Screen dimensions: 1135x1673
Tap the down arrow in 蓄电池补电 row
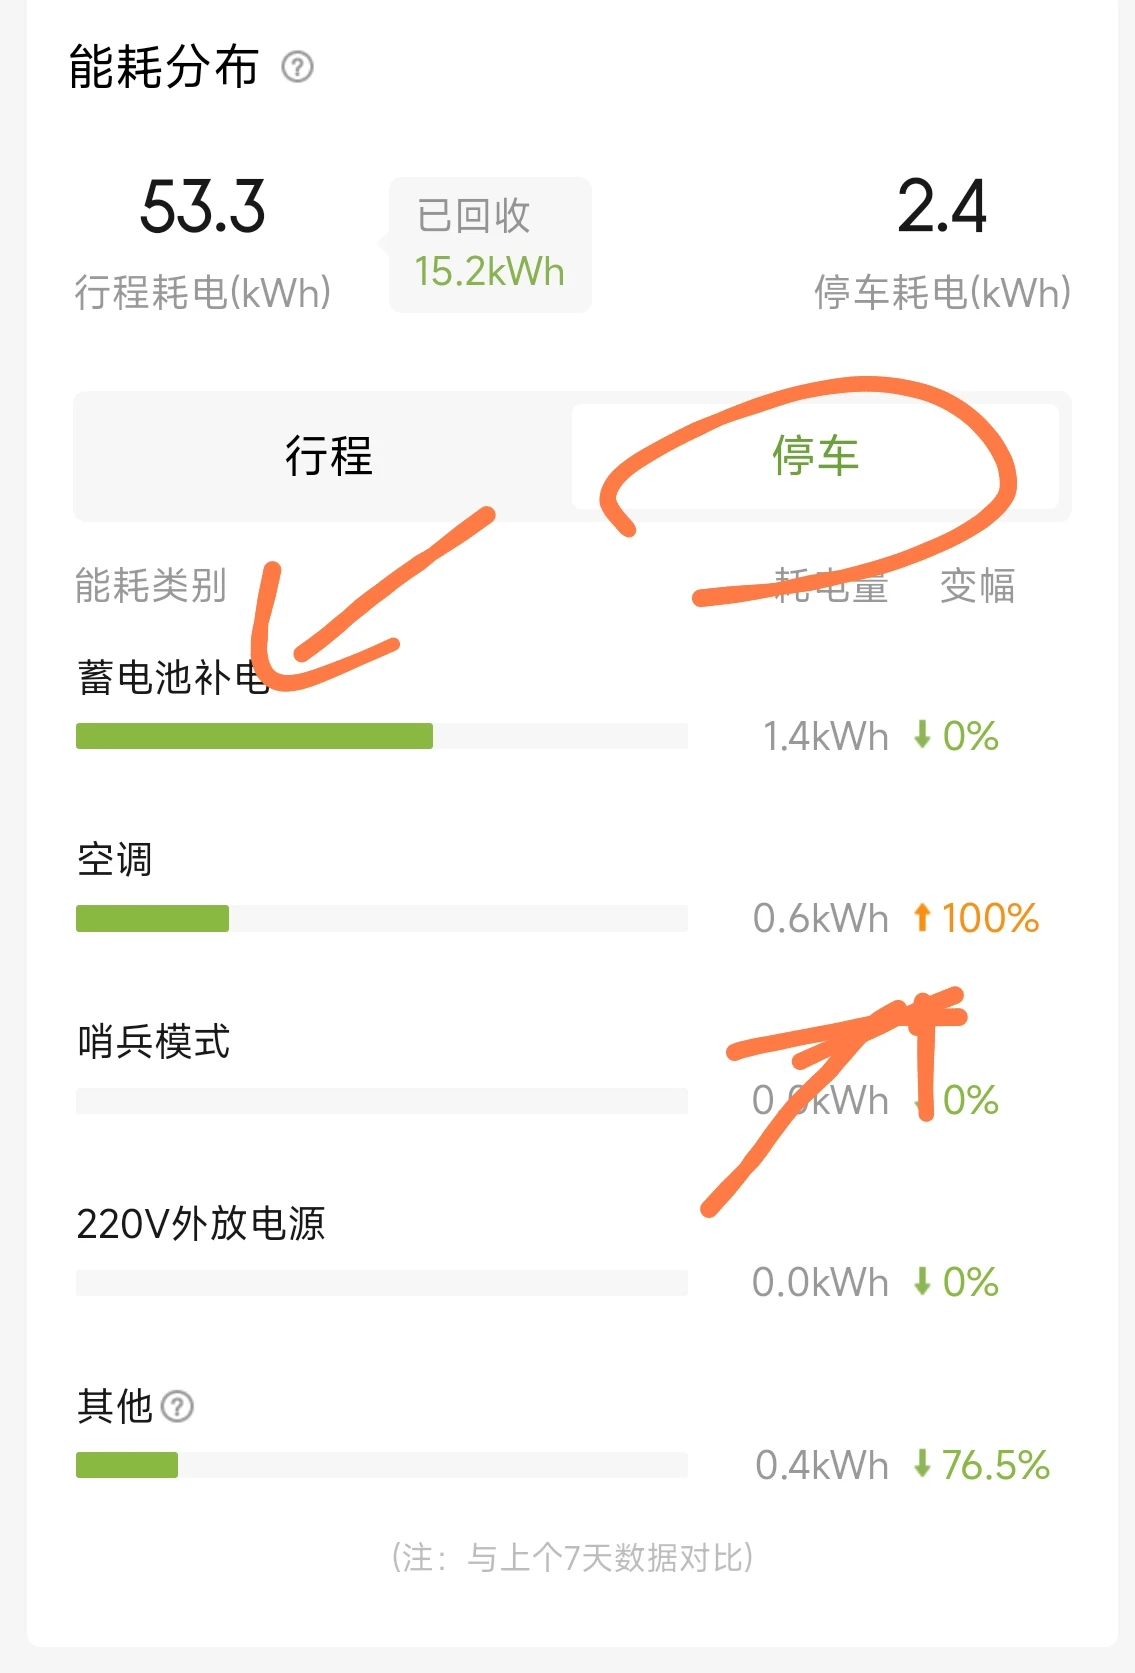[922, 735]
